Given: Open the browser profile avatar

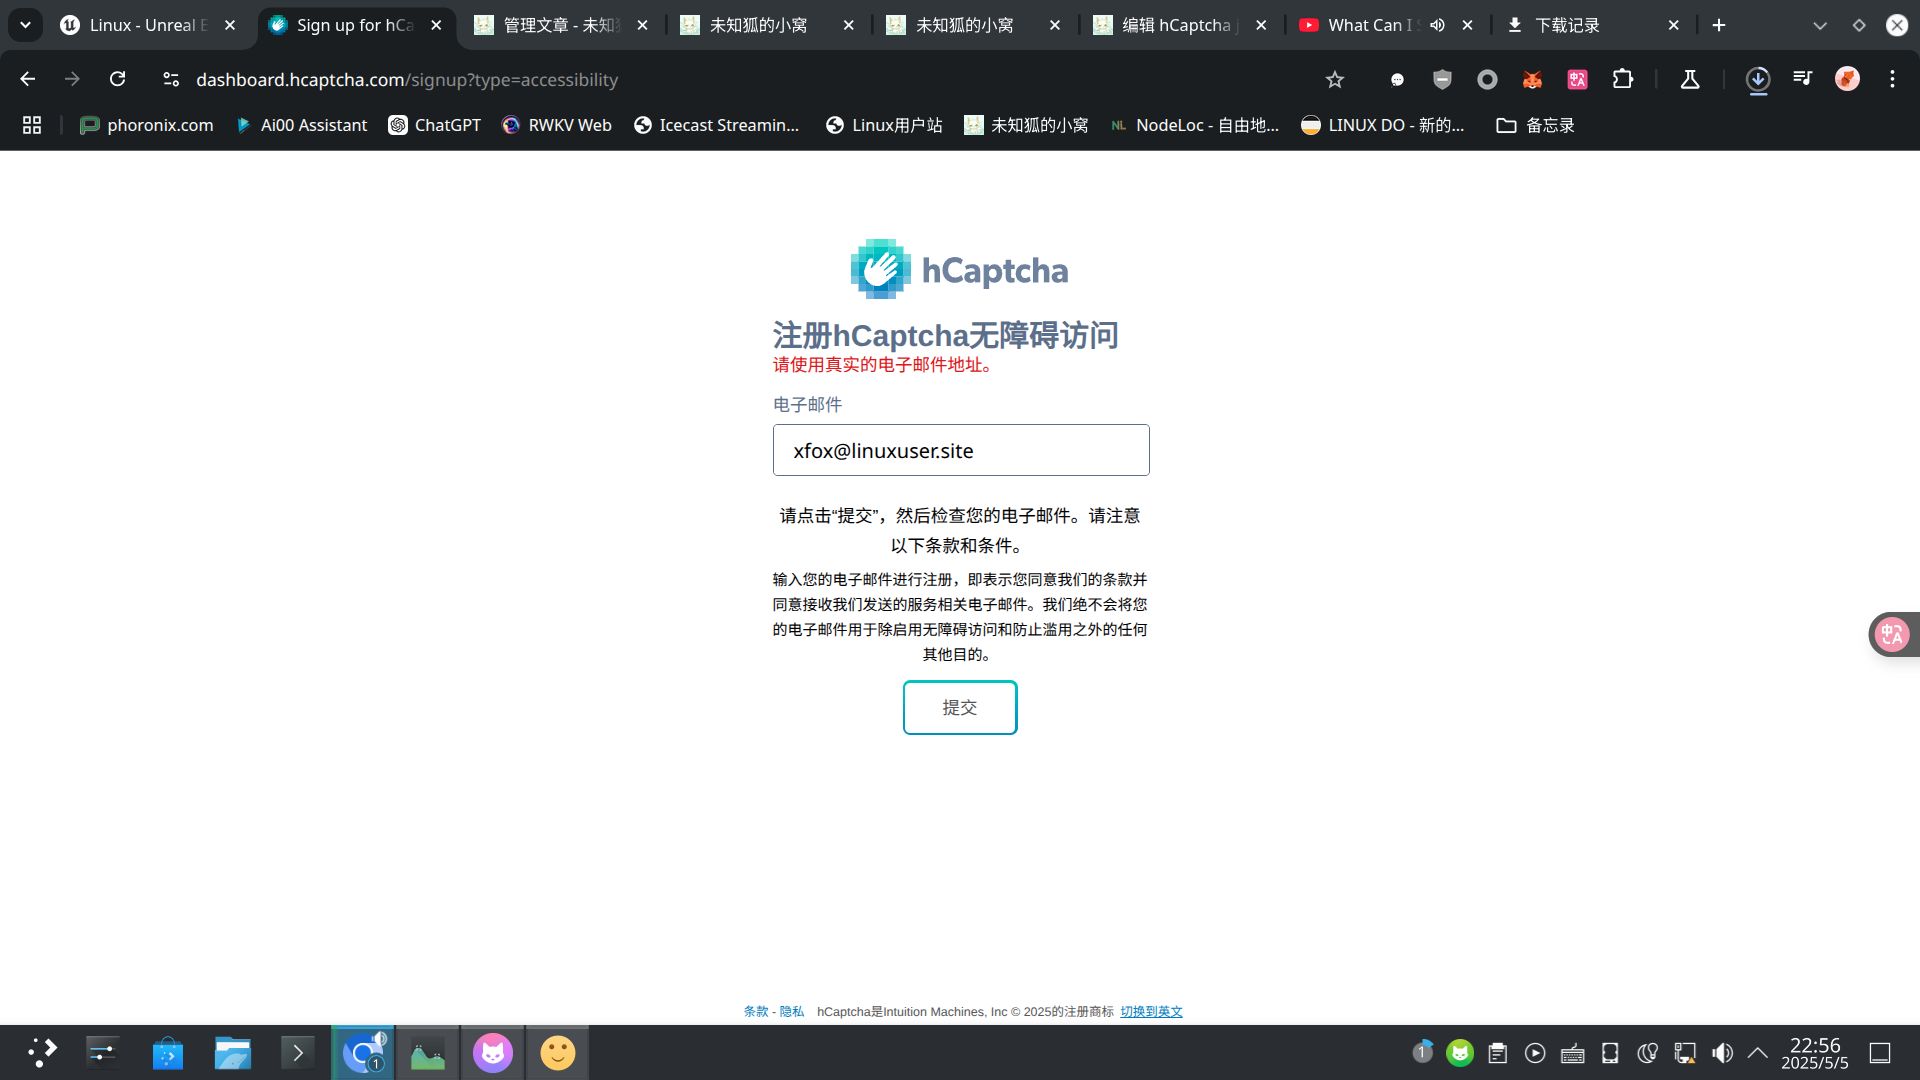Looking at the screenshot, I should [x=1847, y=79].
